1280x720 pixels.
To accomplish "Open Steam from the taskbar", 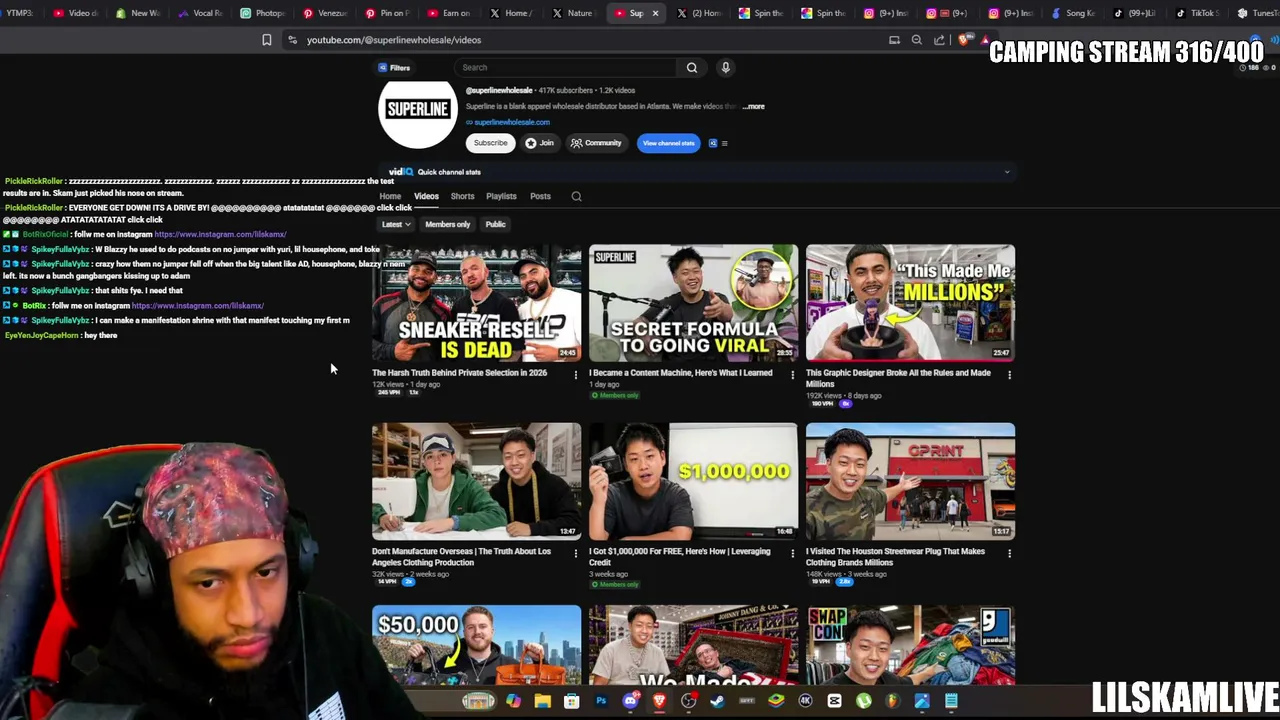I will click(717, 701).
